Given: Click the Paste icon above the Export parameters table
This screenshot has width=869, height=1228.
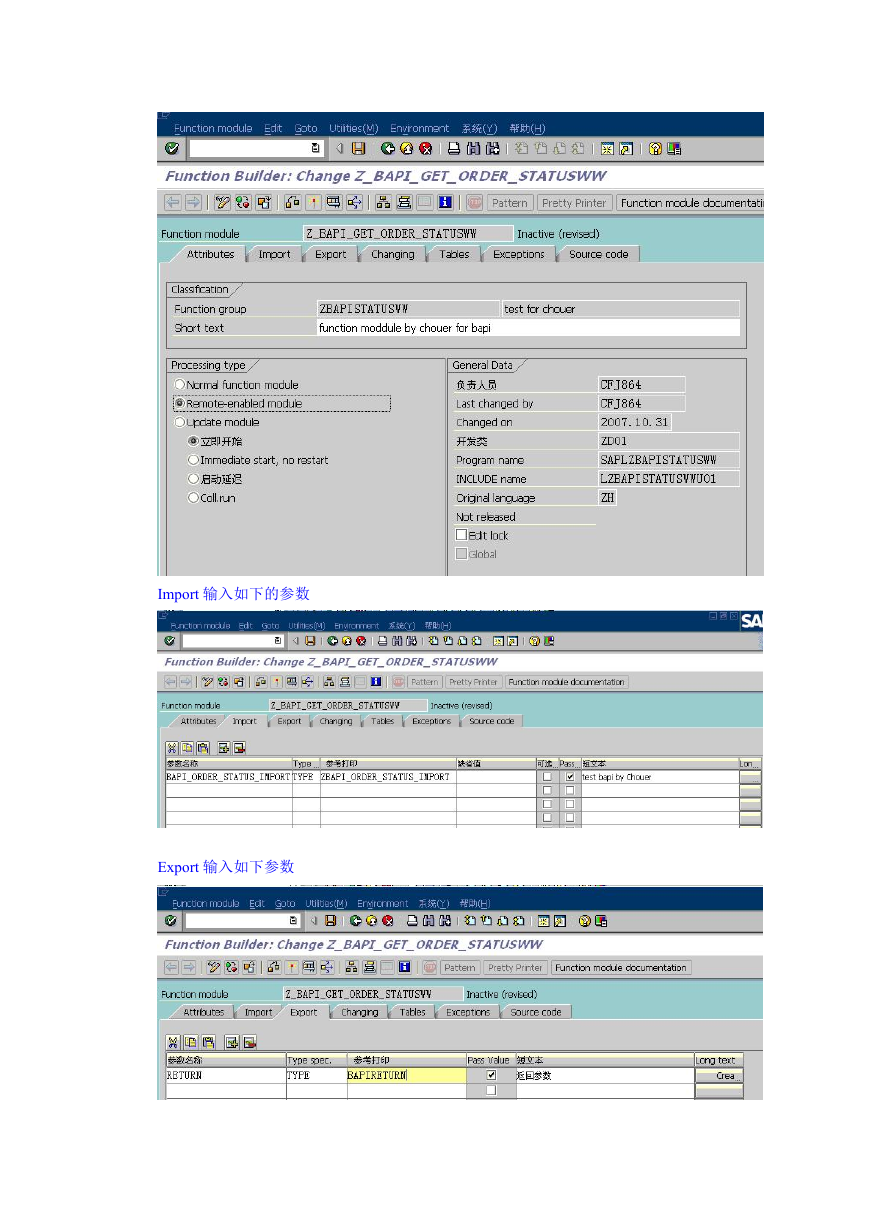Looking at the screenshot, I should tap(207, 1041).
